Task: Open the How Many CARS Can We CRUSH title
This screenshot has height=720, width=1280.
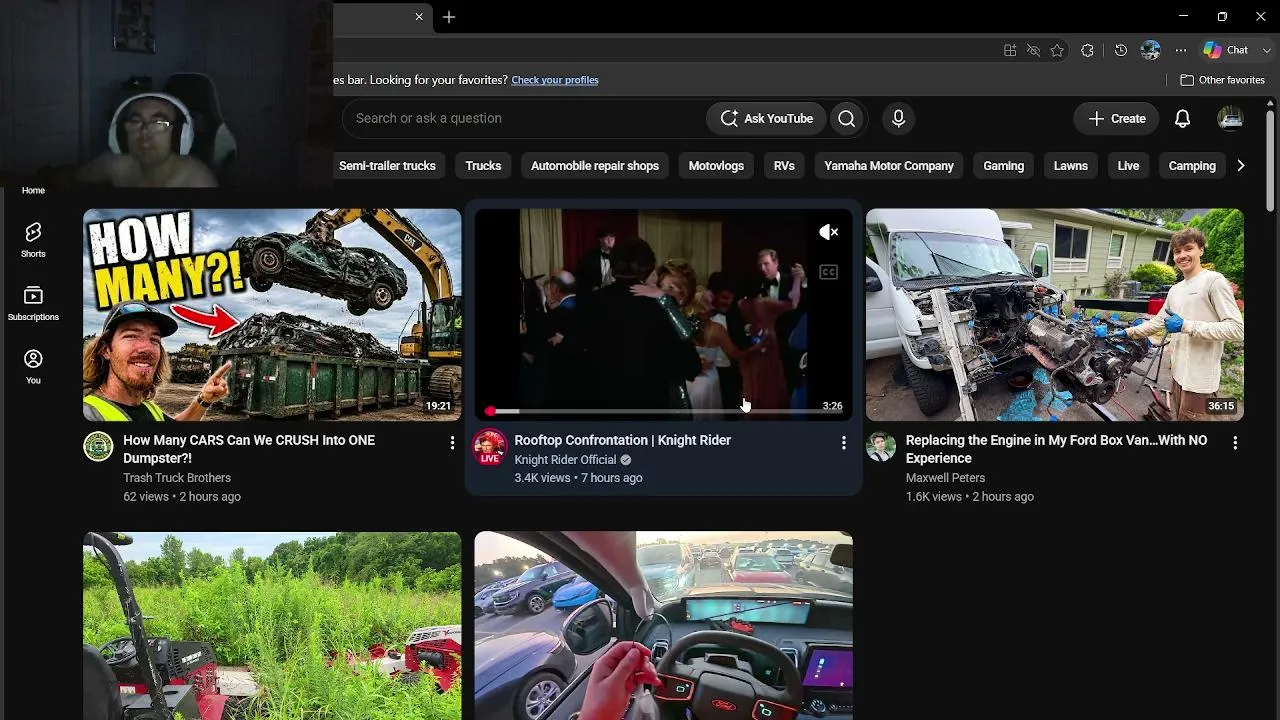Action: [x=249, y=449]
